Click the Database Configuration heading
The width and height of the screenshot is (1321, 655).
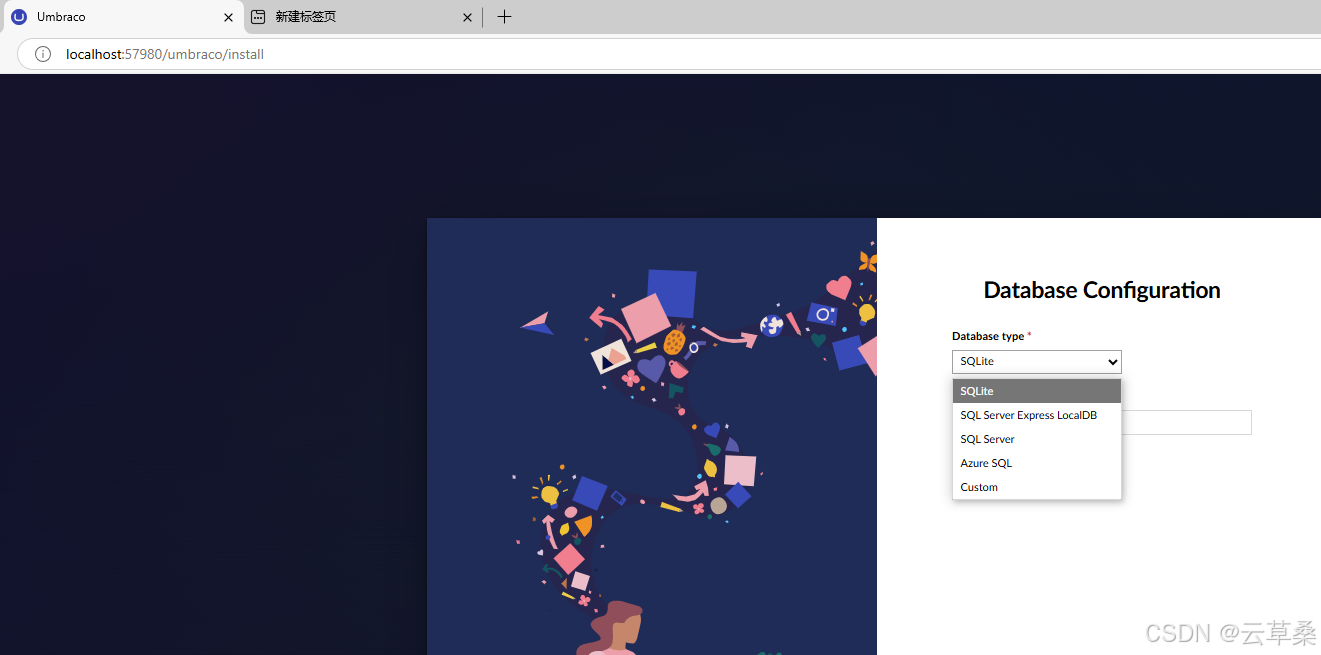click(1102, 290)
